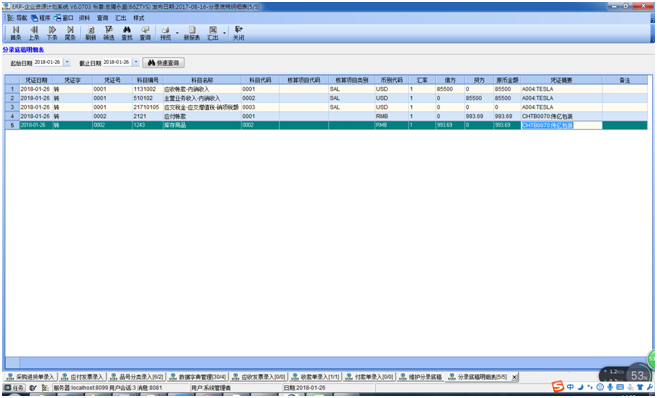Go to first record (首条)

coord(16,33)
